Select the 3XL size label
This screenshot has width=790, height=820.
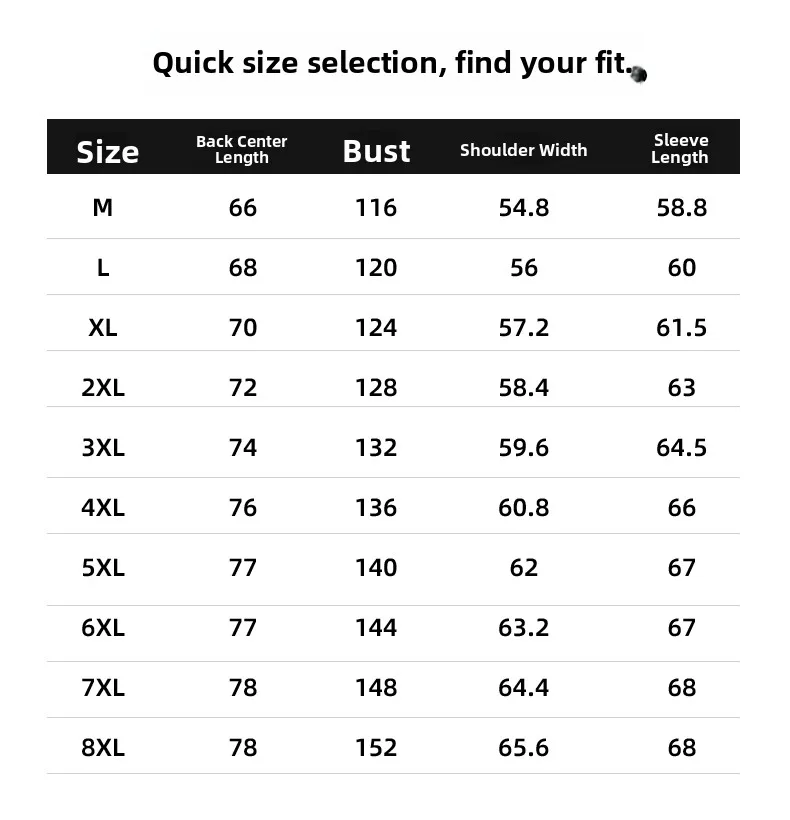click(103, 448)
